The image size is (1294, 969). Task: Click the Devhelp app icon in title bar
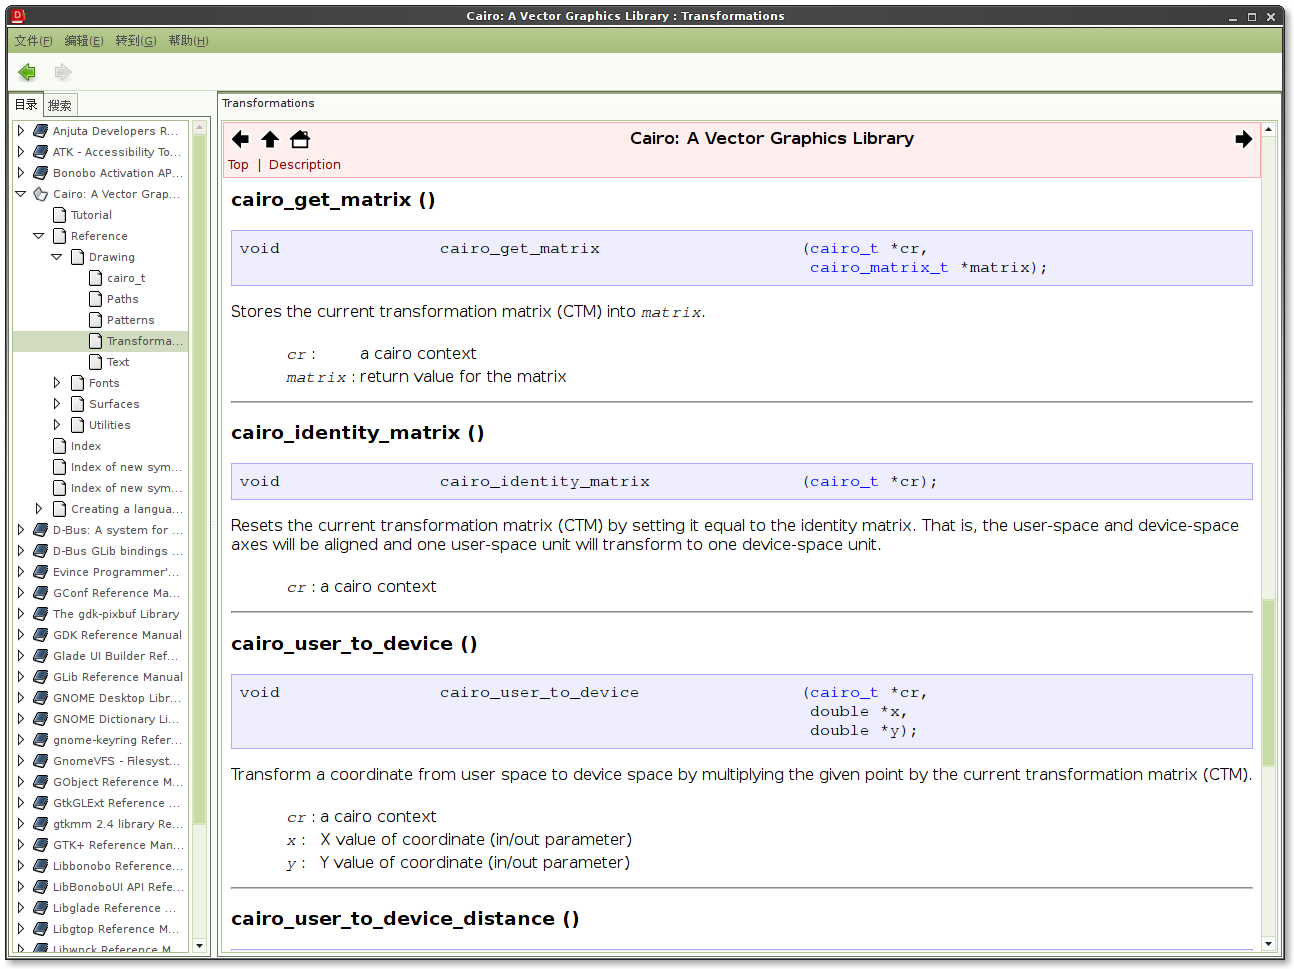tap(17, 15)
